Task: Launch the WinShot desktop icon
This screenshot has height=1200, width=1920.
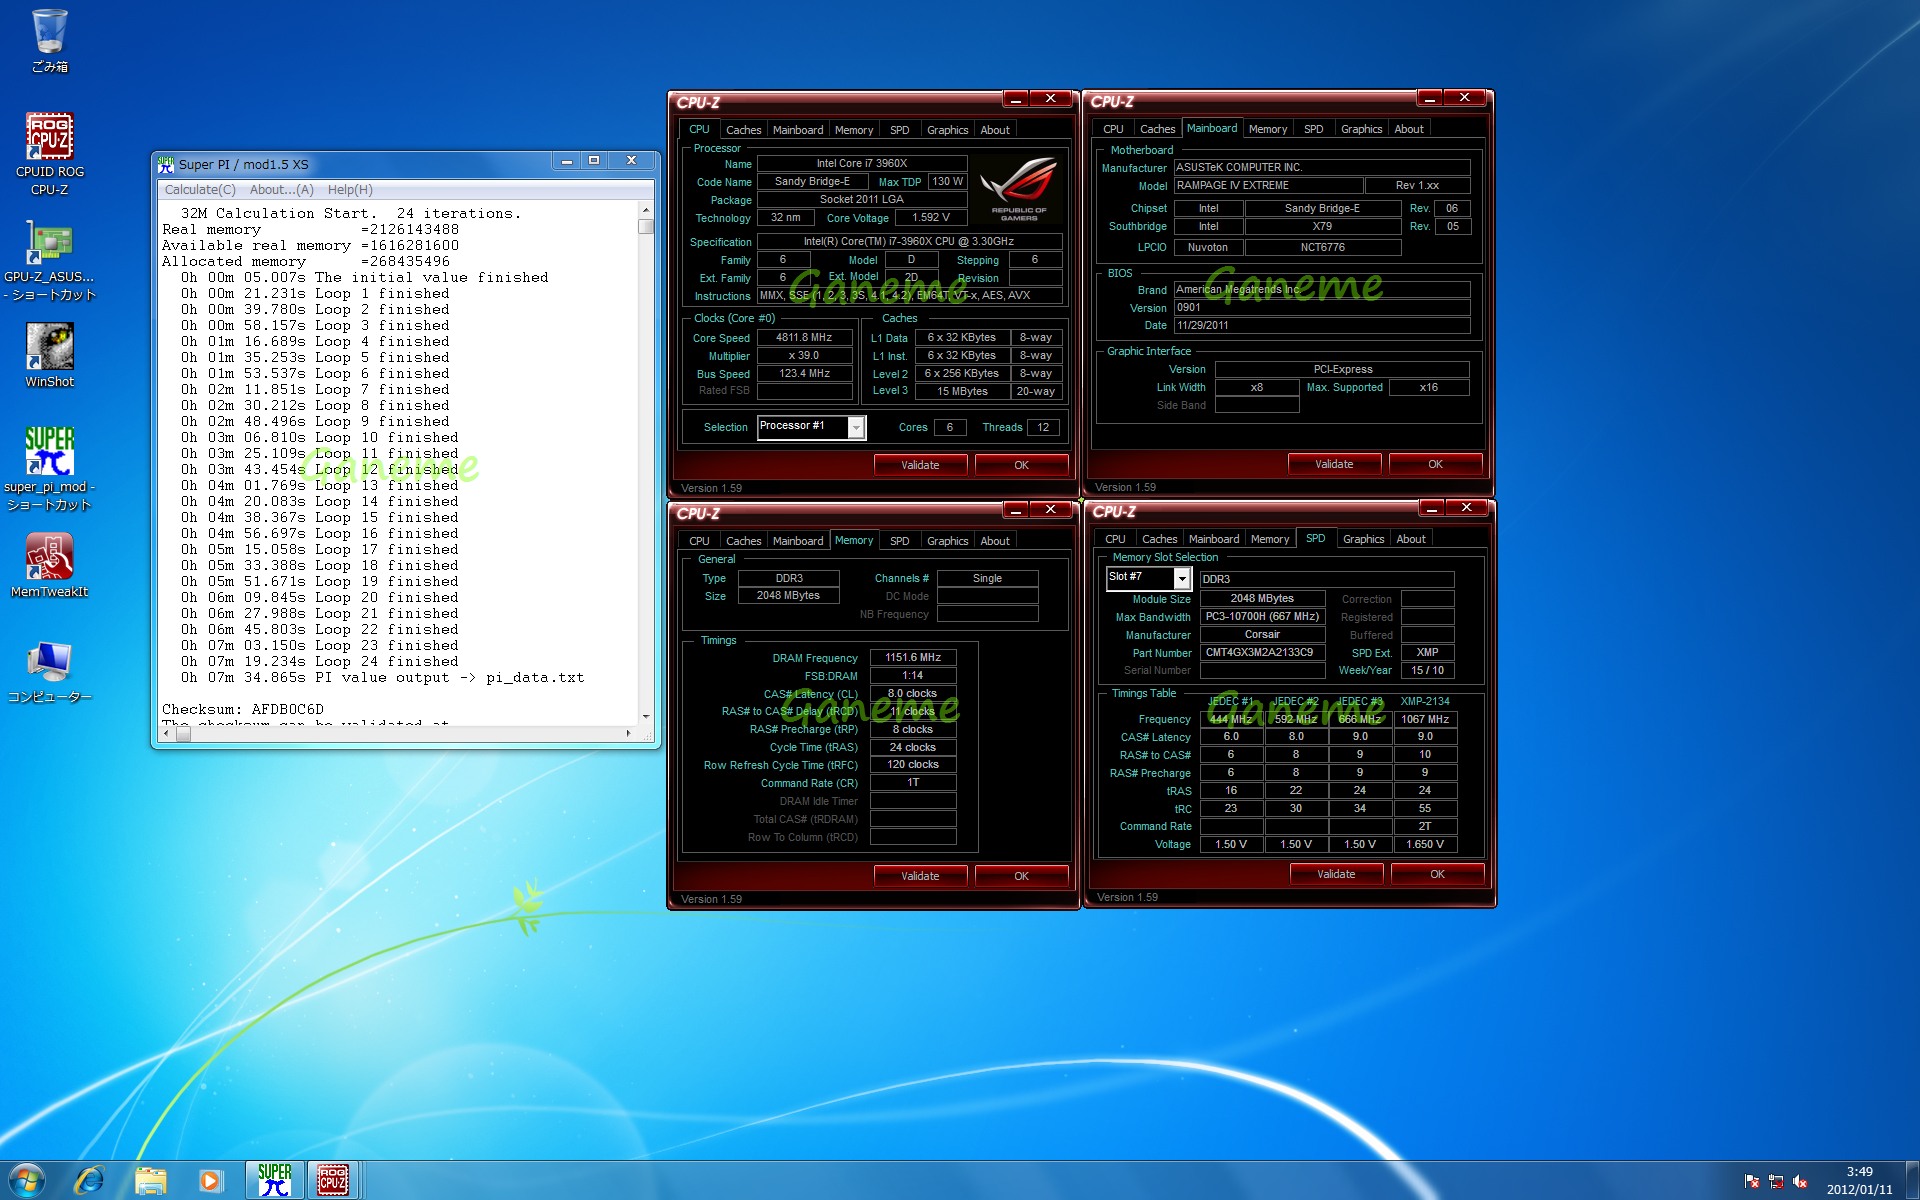Action: click(x=49, y=348)
